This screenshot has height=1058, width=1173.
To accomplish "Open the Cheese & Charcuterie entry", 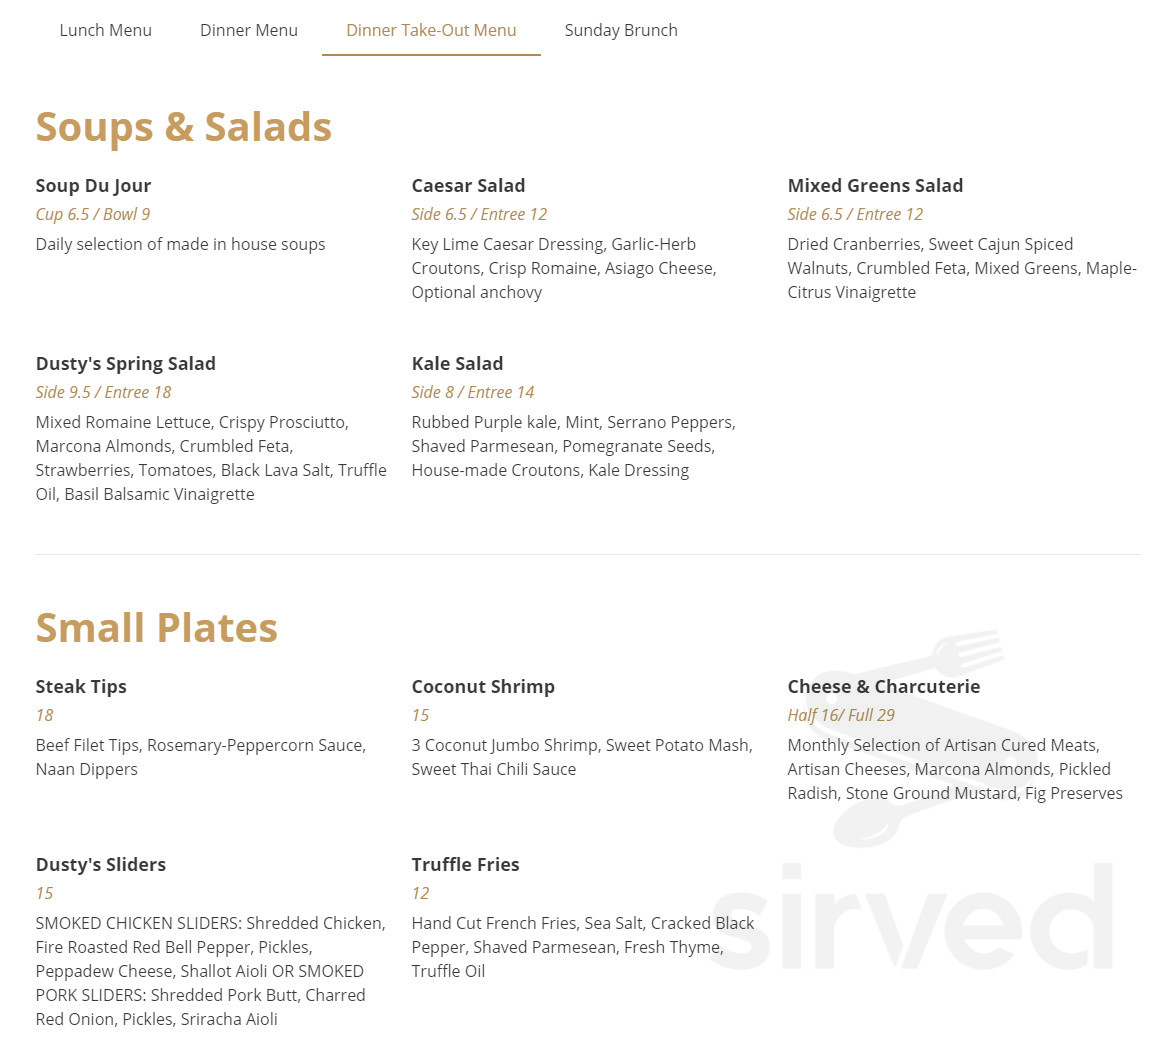I will click(883, 686).
